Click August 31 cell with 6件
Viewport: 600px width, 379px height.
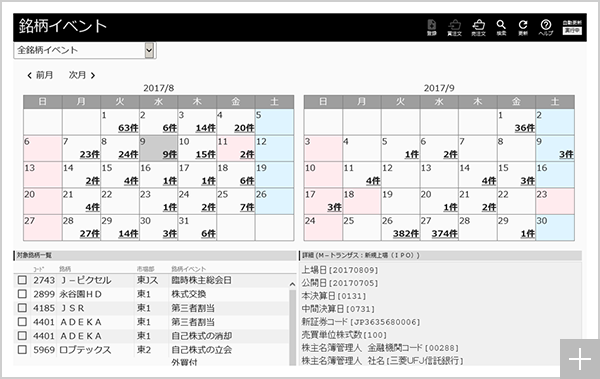tap(197, 228)
